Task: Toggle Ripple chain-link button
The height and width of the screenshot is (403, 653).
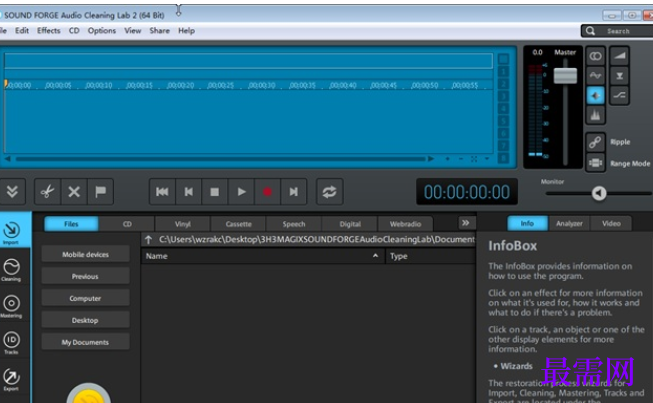Action: click(596, 142)
